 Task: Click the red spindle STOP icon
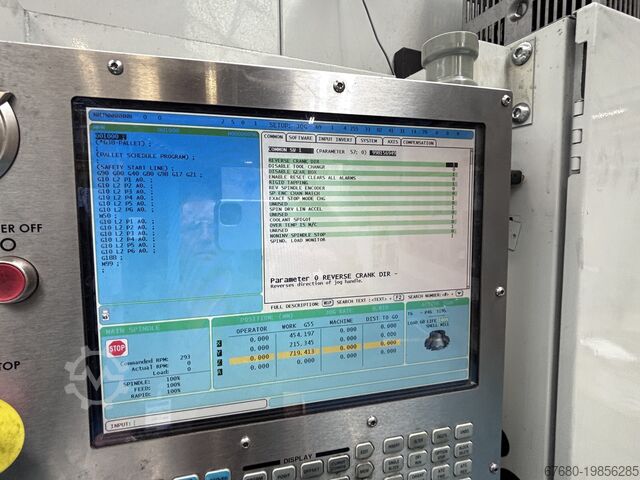pos(117,349)
